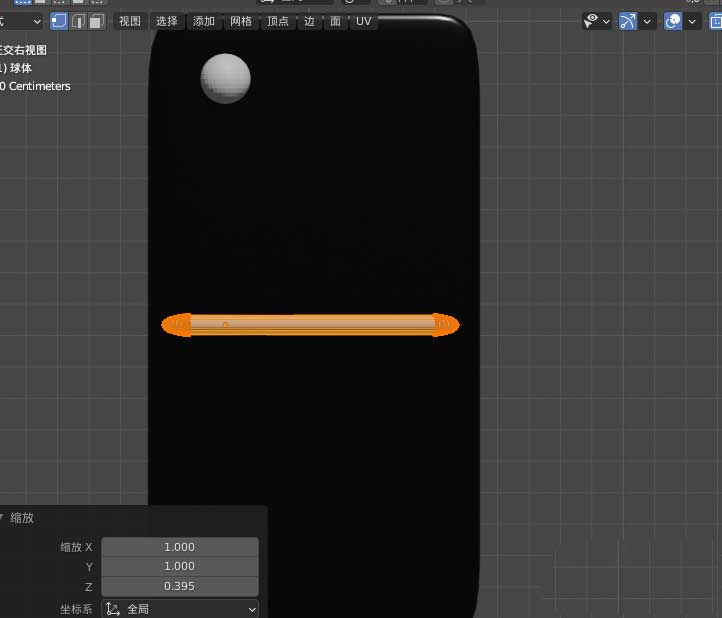Click the 缩放 operator panel header
Screen dimensions: 722x618
tap(134, 518)
